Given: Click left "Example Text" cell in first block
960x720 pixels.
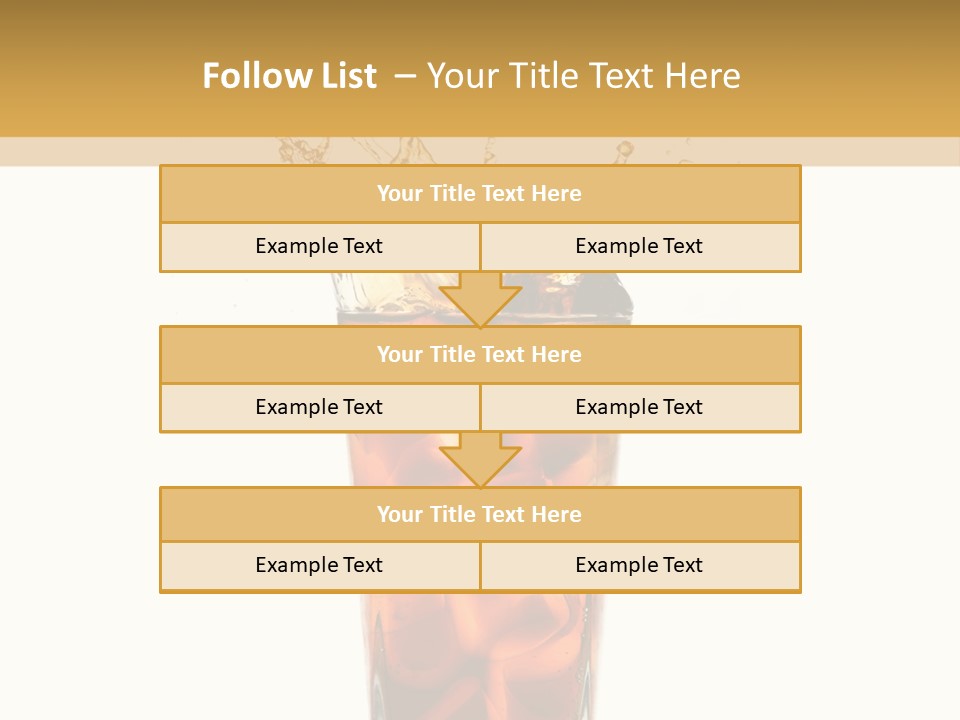Looking at the screenshot, I should (x=319, y=247).
